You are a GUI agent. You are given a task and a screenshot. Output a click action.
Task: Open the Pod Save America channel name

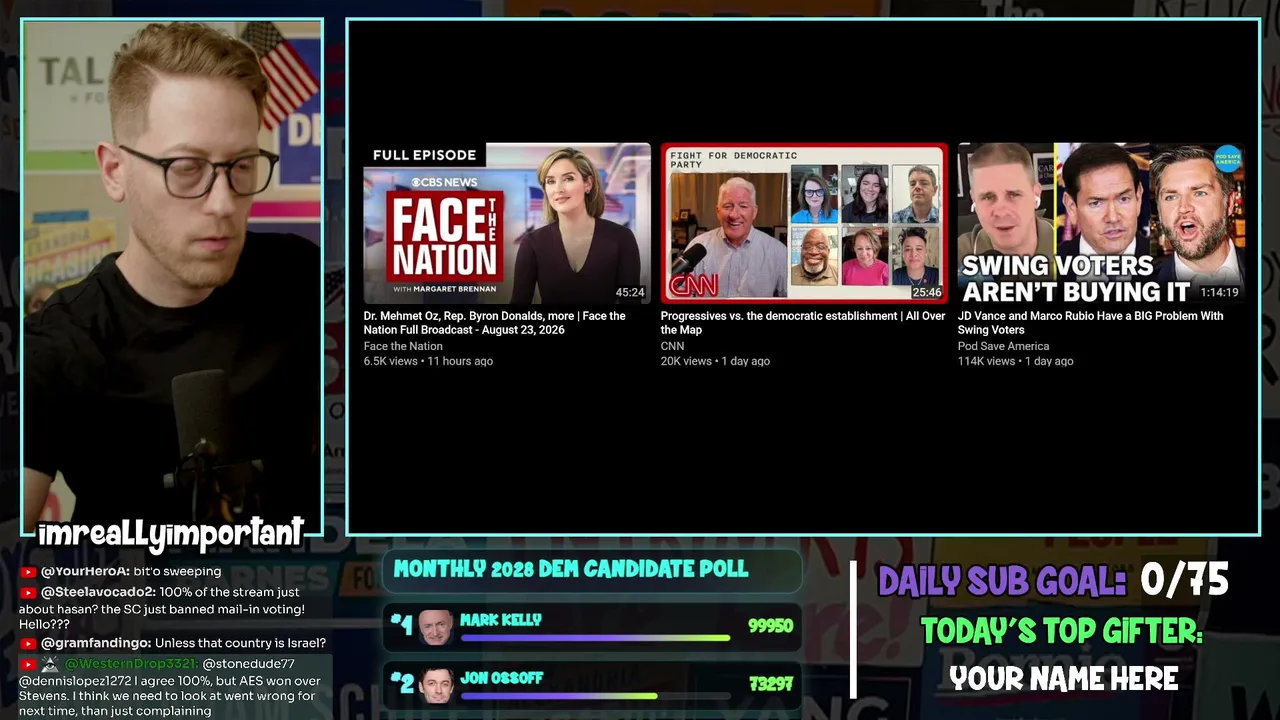[x=1003, y=347]
